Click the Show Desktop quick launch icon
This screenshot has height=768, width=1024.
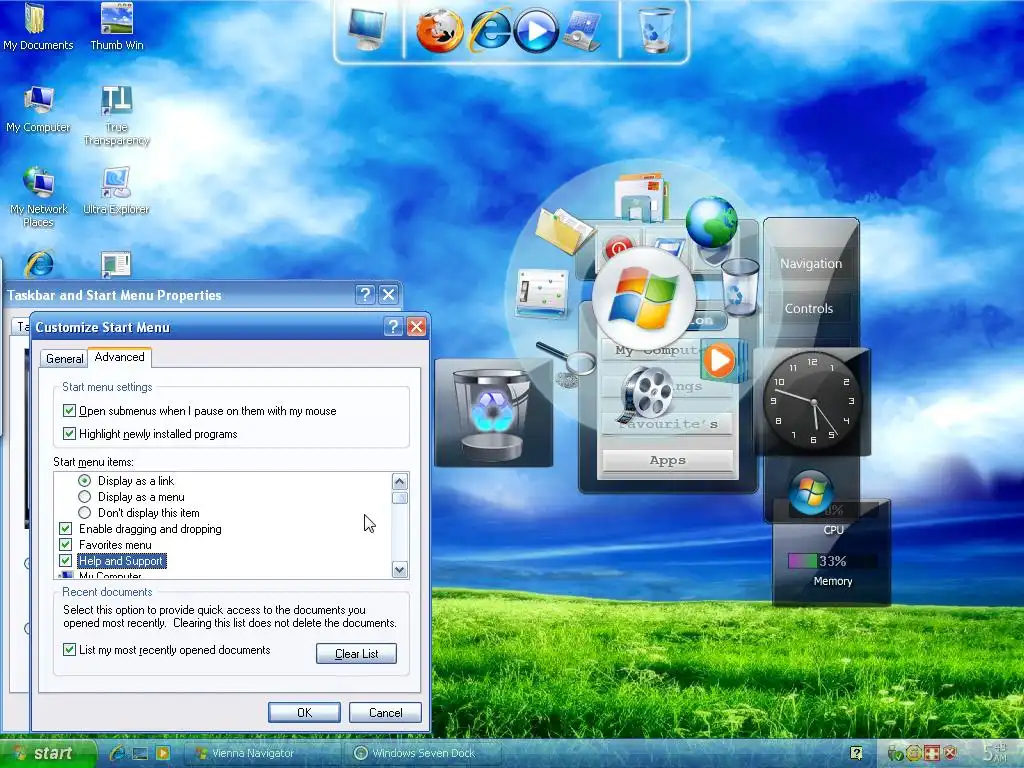[140, 754]
